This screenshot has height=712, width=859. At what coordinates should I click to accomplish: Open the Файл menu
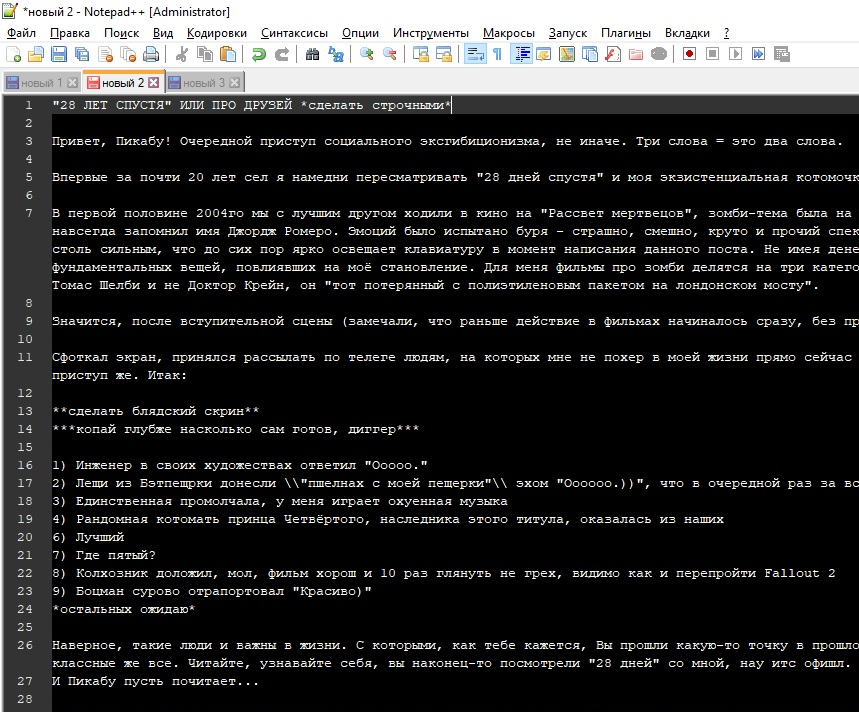(x=21, y=33)
